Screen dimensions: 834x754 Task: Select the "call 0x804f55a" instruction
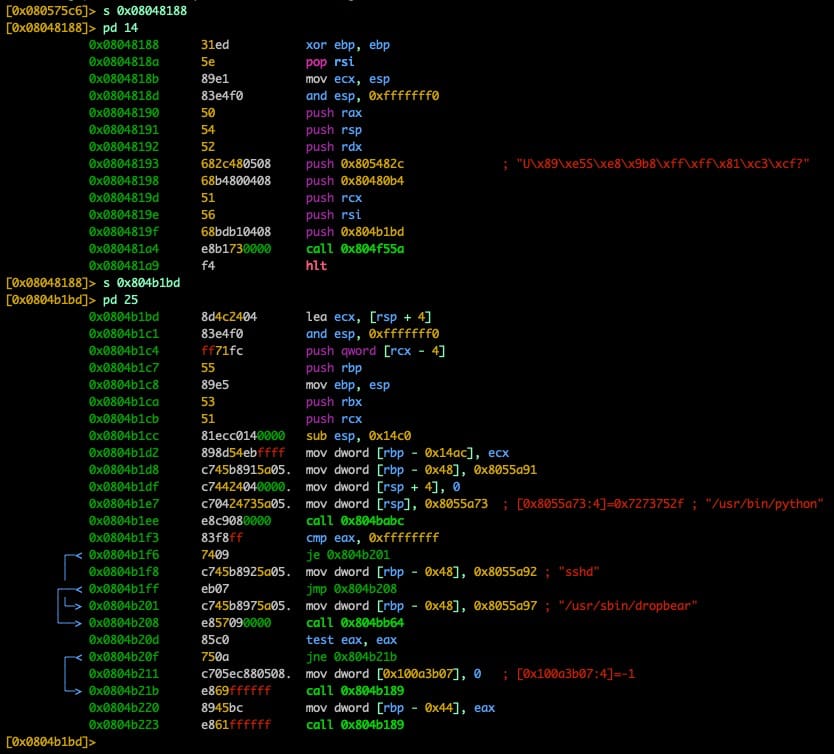[x=355, y=249]
